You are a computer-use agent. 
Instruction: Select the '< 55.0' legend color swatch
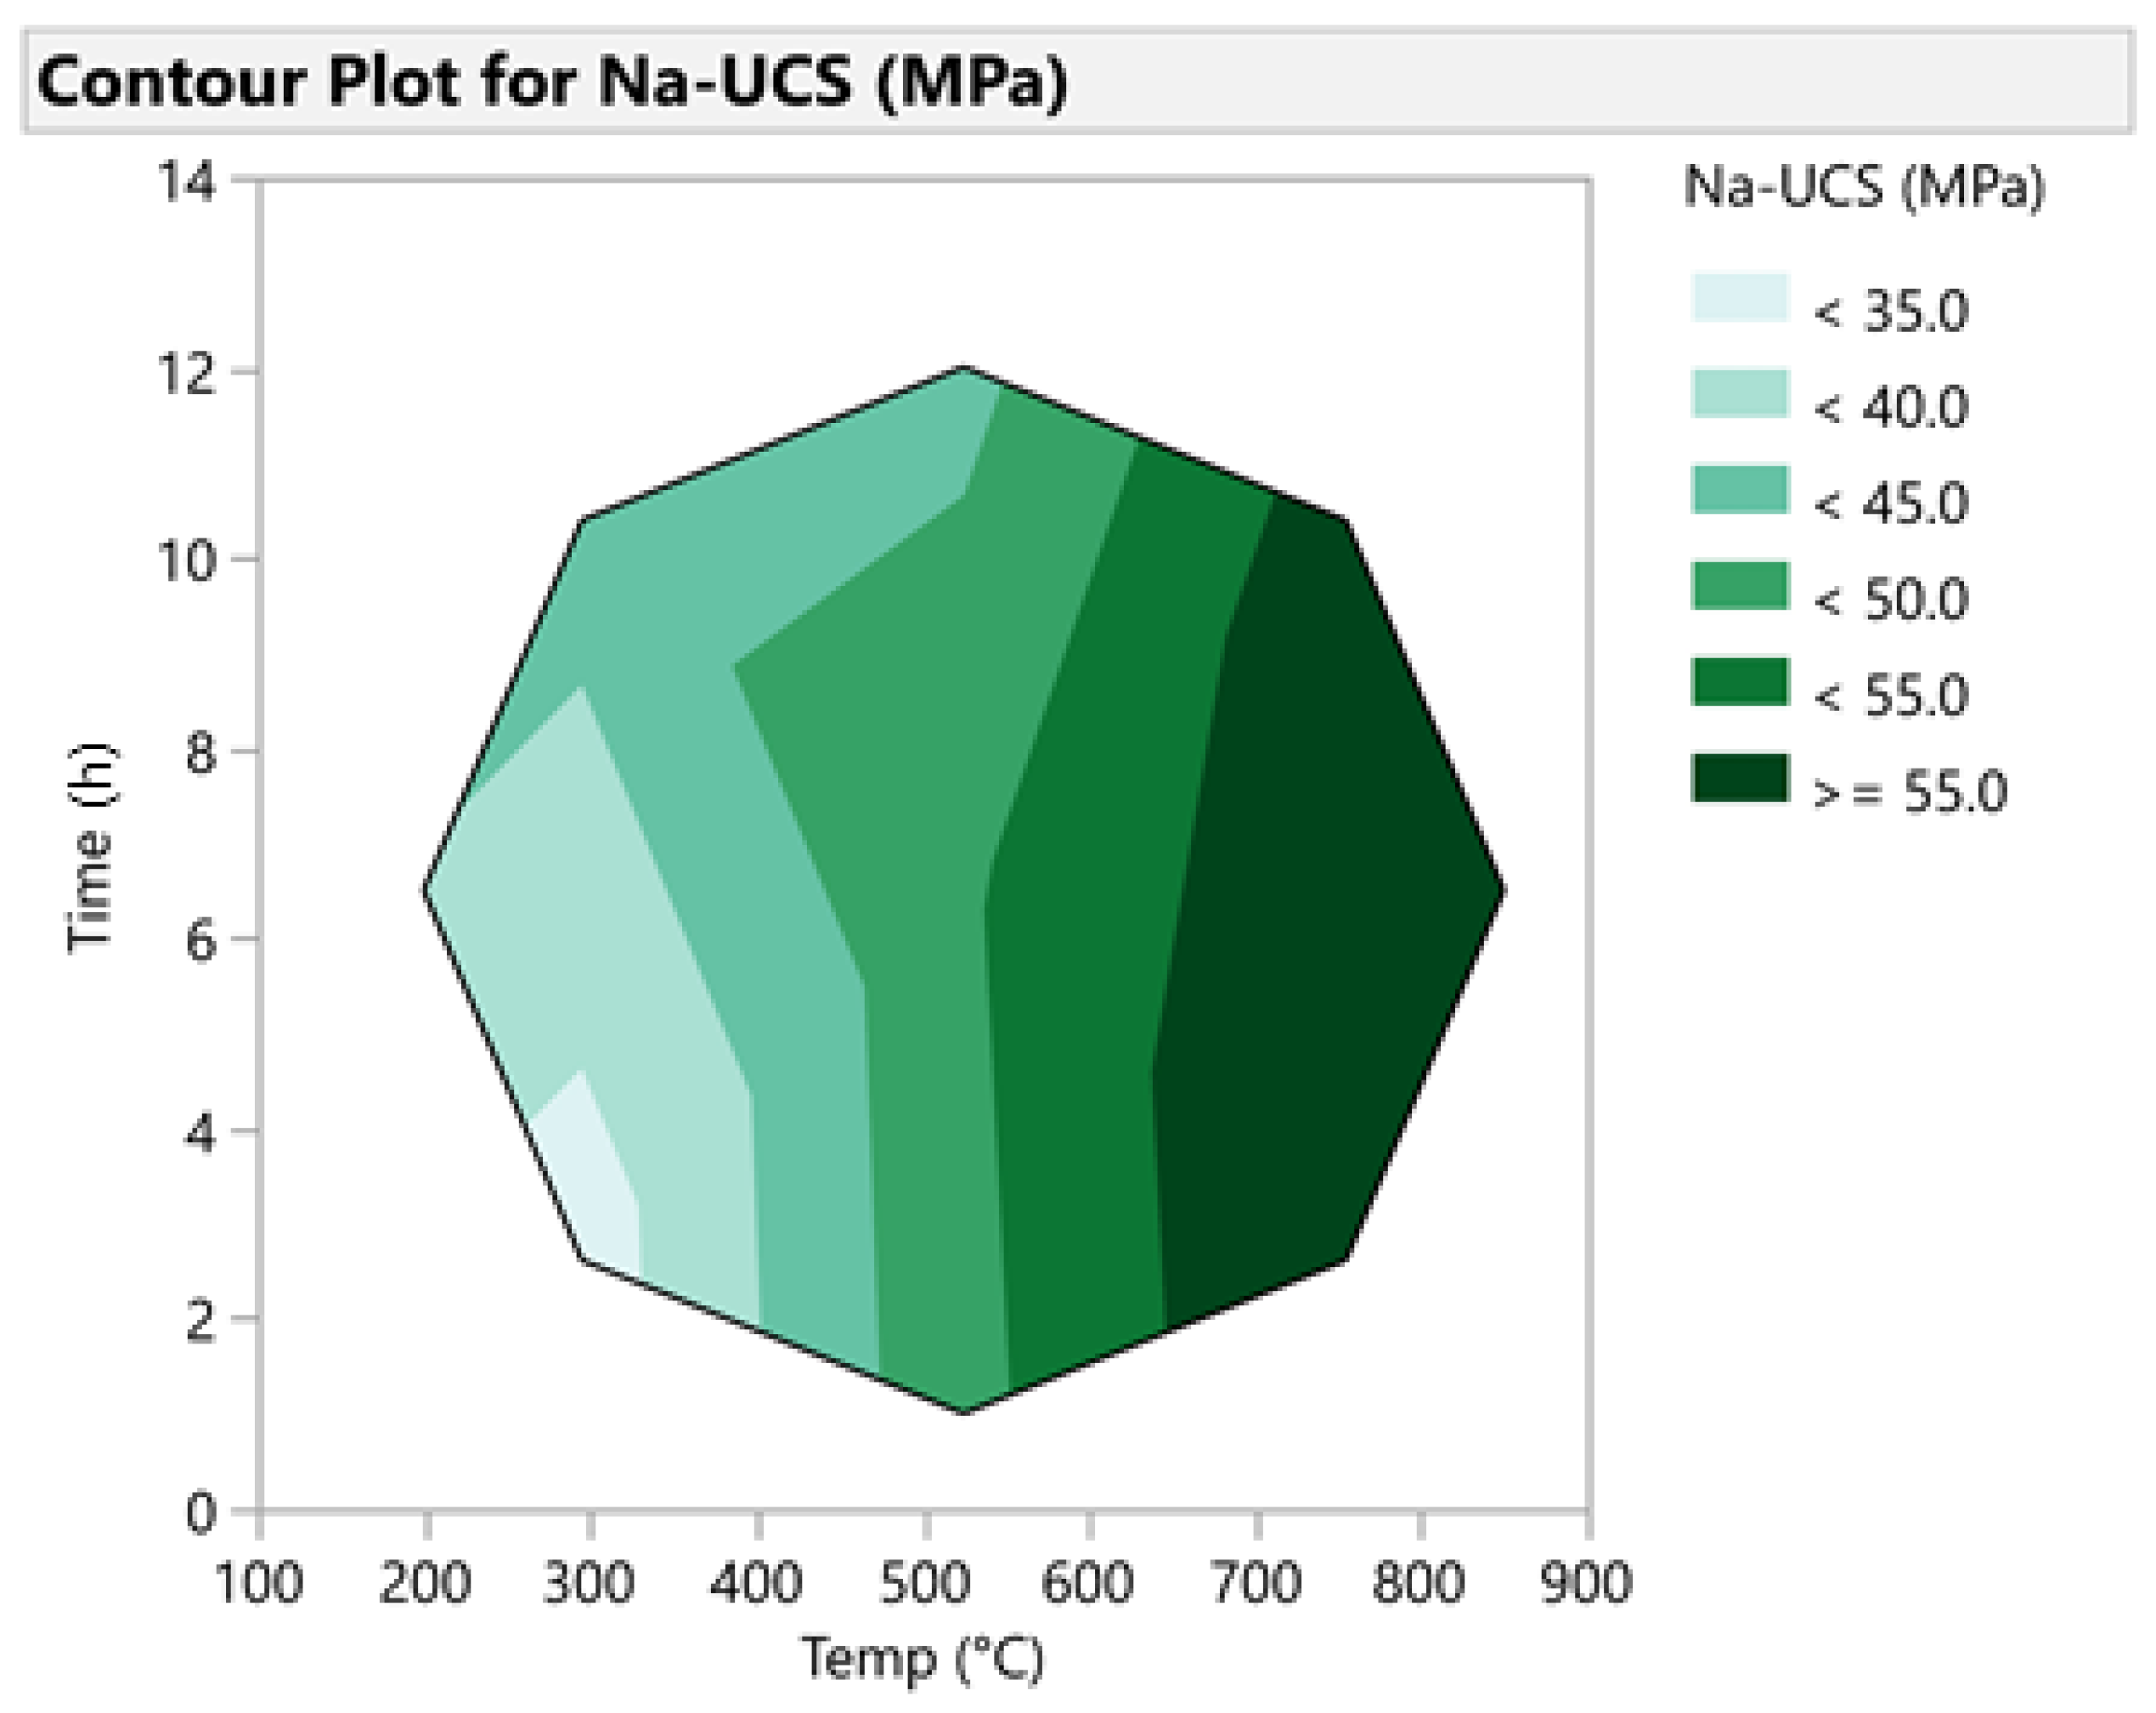[x=1739, y=682]
